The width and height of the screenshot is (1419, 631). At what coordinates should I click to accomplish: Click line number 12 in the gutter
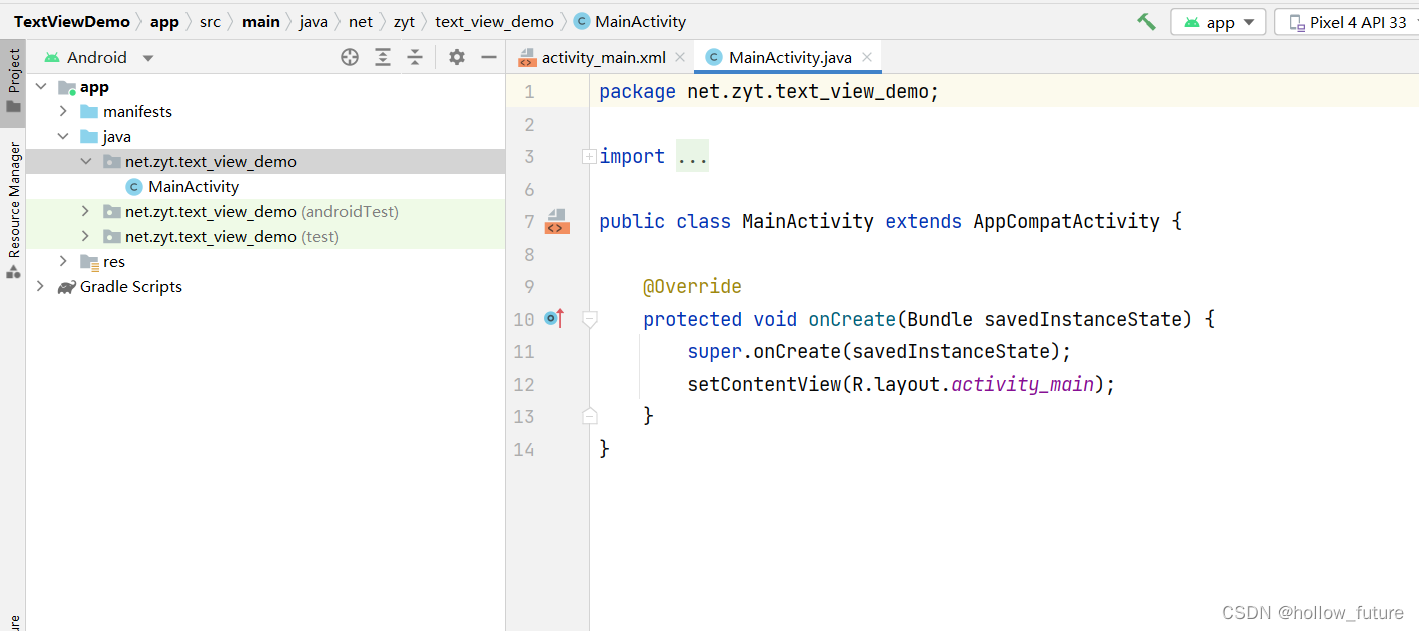(x=524, y=384)
